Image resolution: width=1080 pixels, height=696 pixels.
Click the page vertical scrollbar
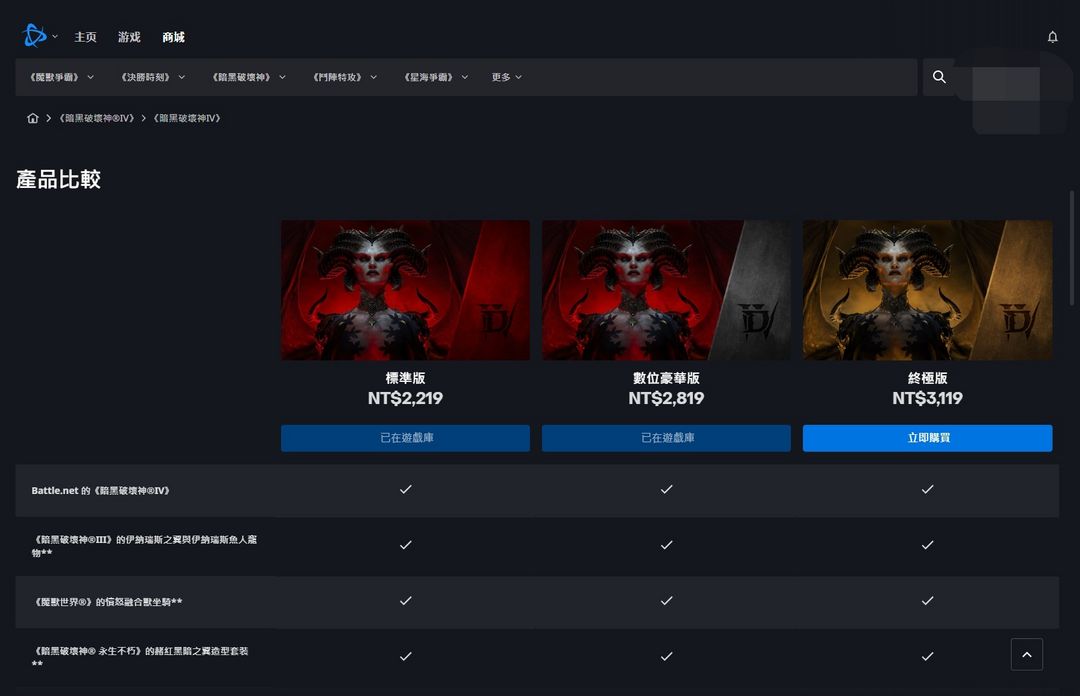pyautogui.click(x=1072, y=248)
